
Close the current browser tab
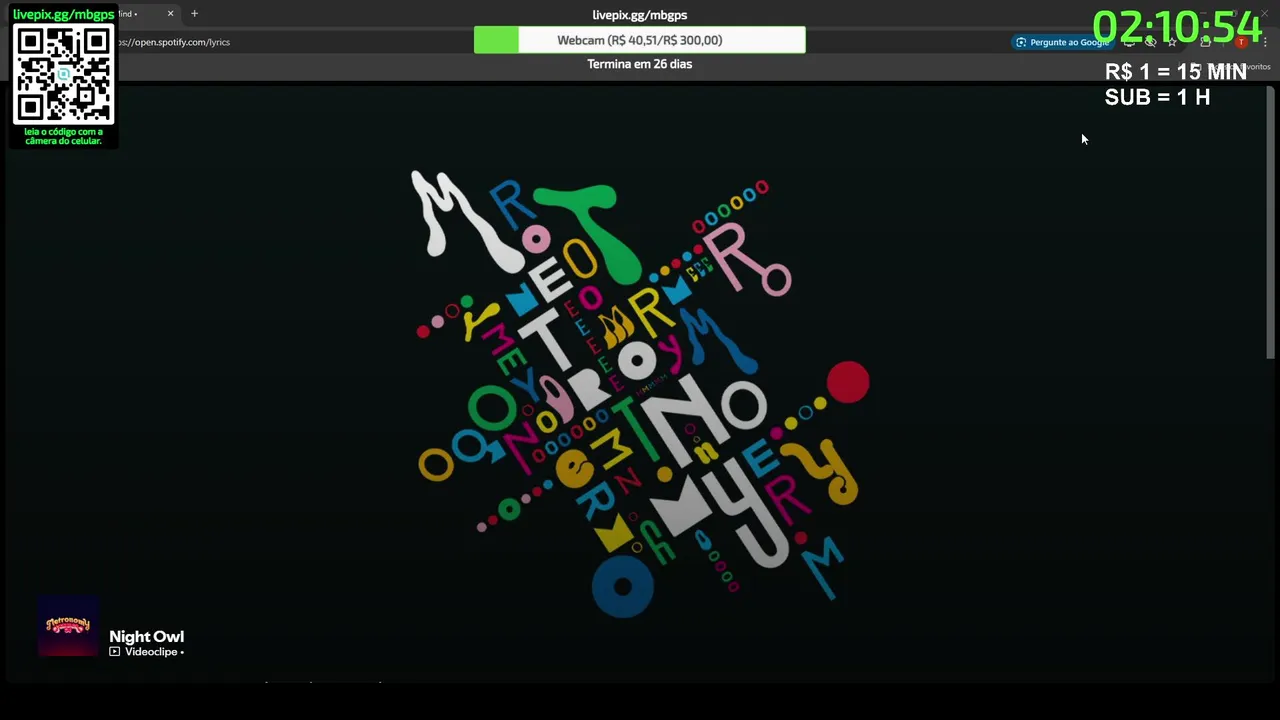tap(170, 14)
